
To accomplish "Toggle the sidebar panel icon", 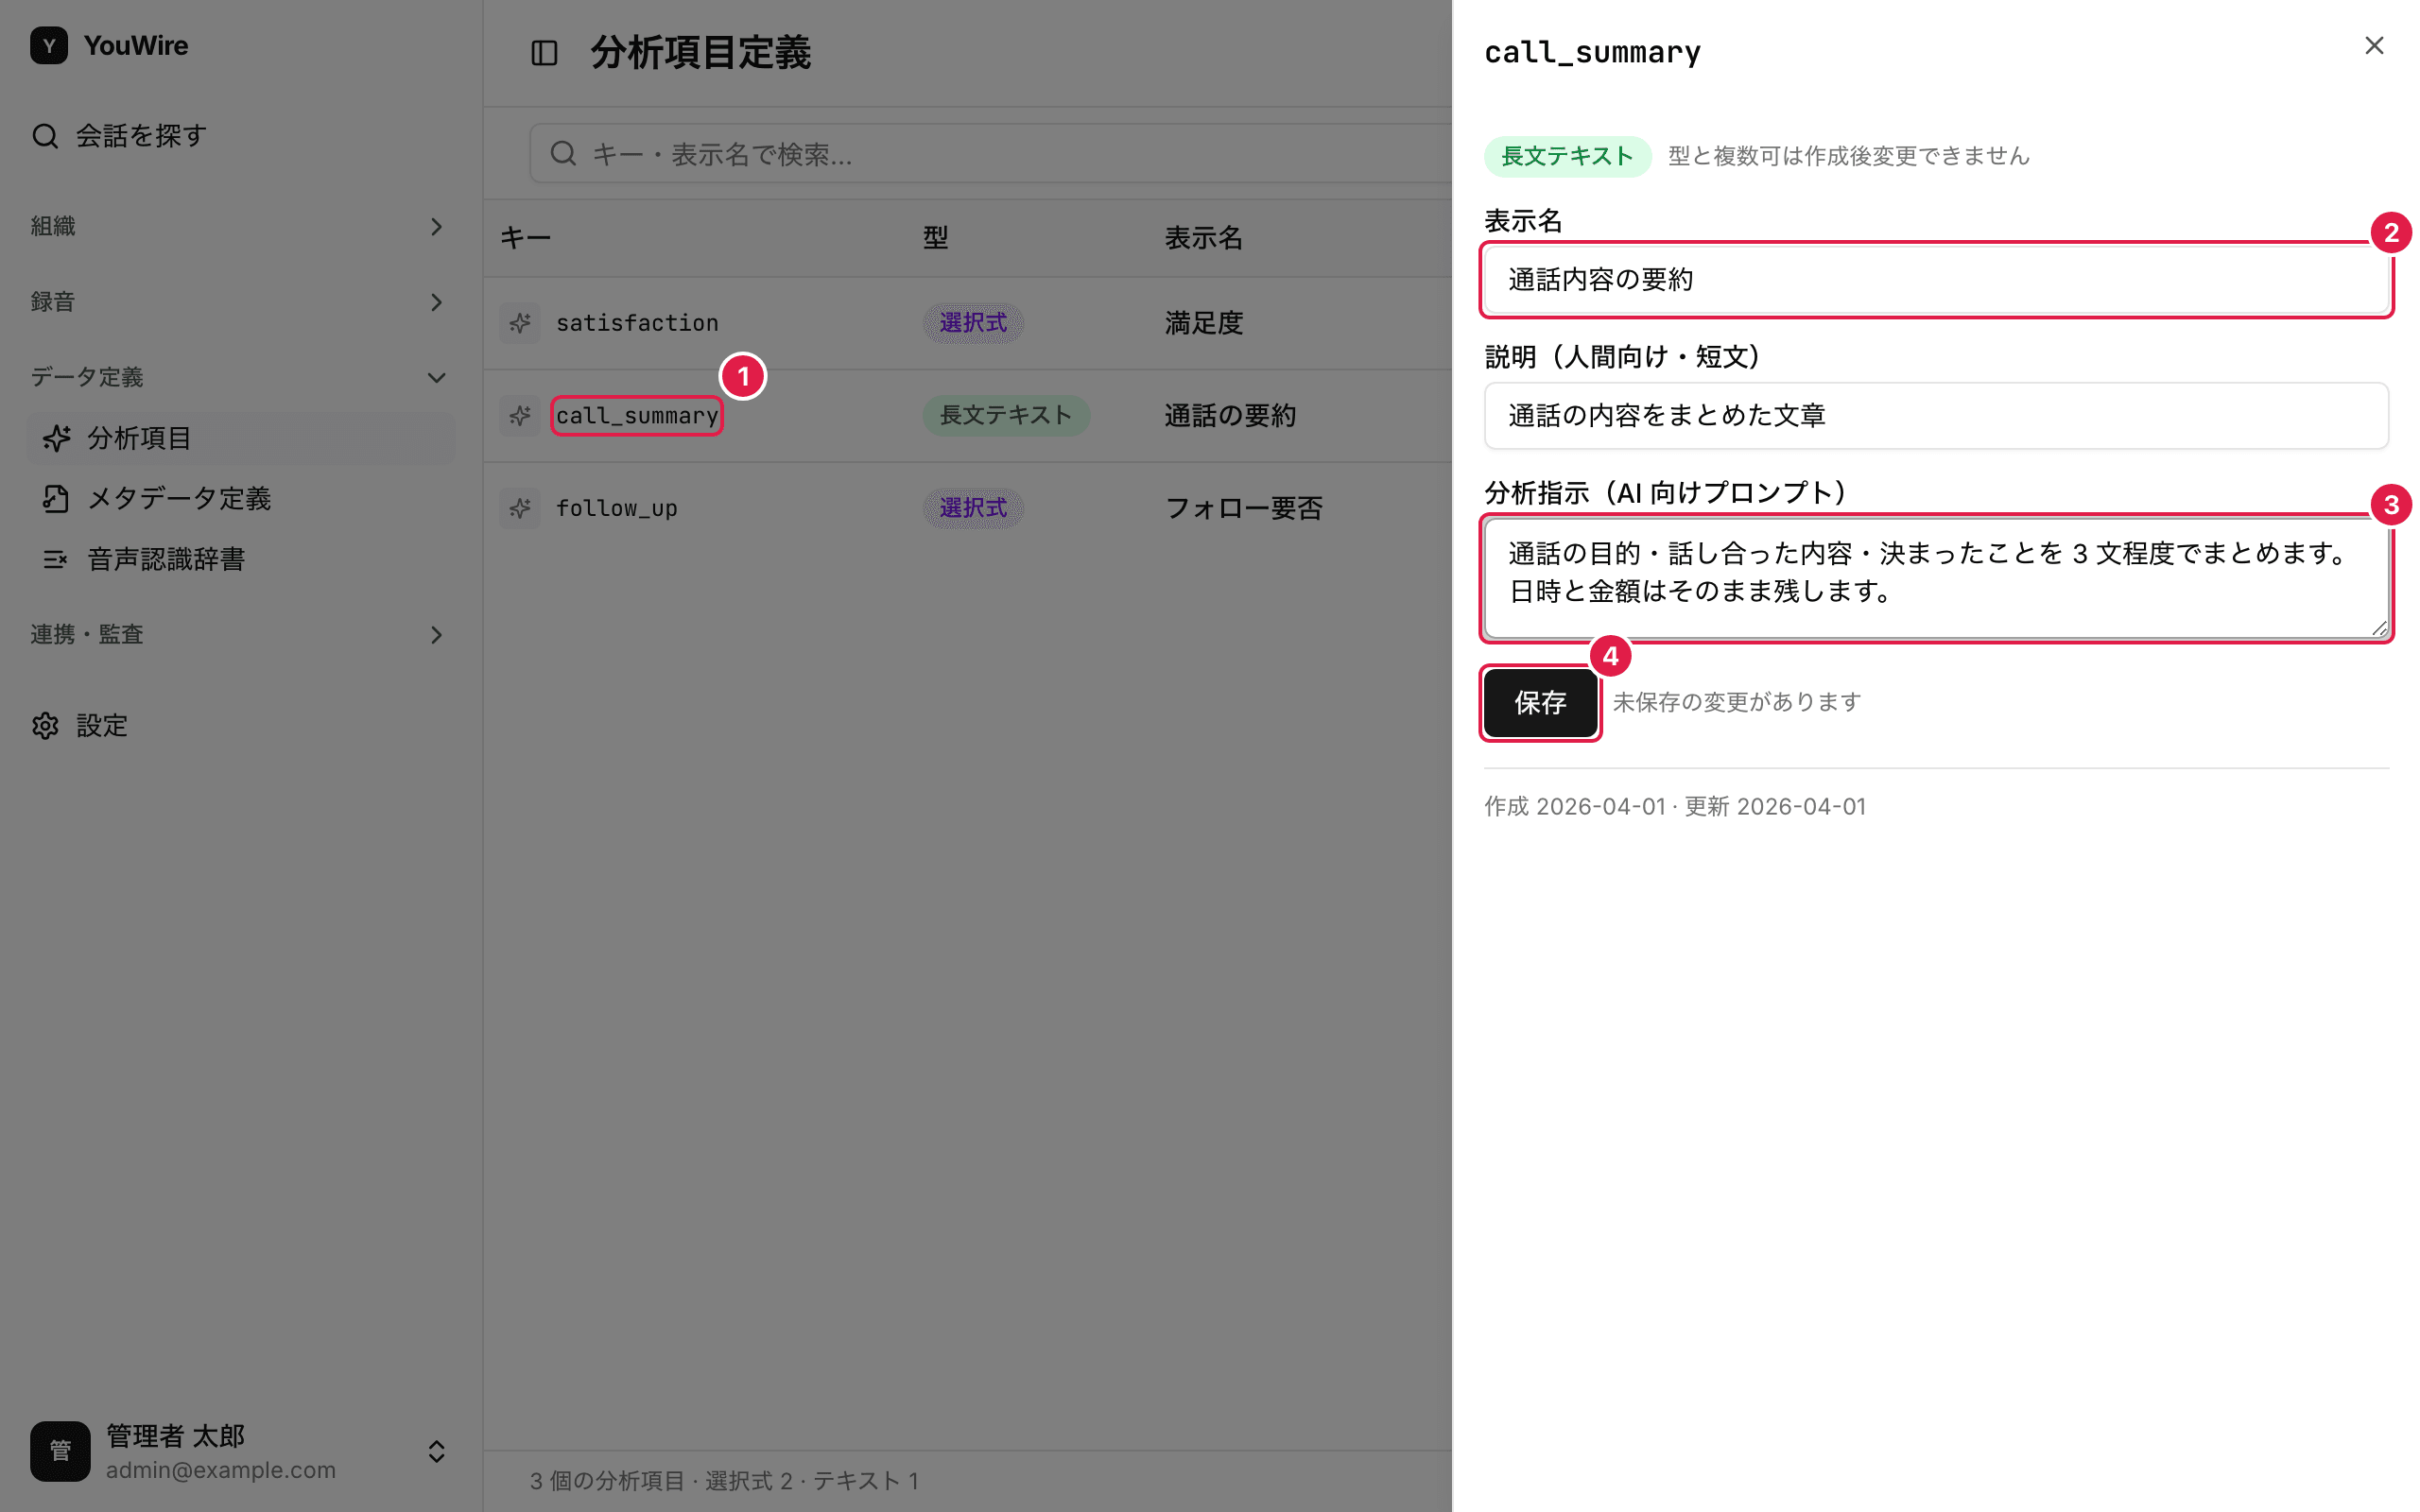I will click(544, 53).
